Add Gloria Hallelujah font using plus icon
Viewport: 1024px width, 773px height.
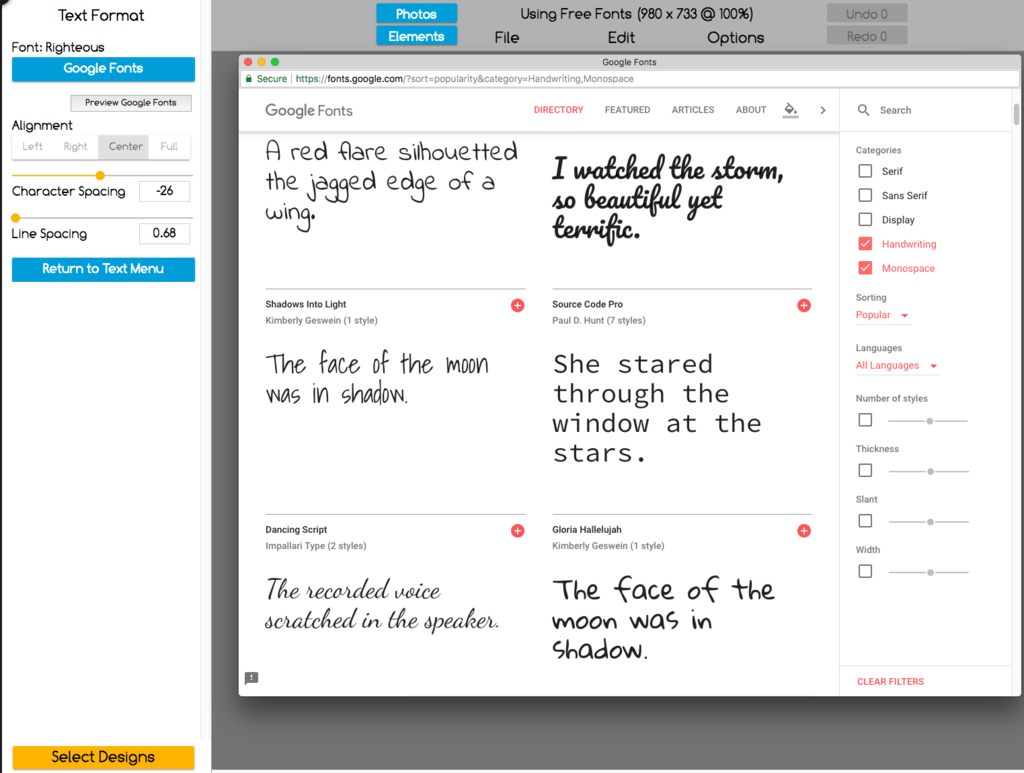tap(804, 531)
